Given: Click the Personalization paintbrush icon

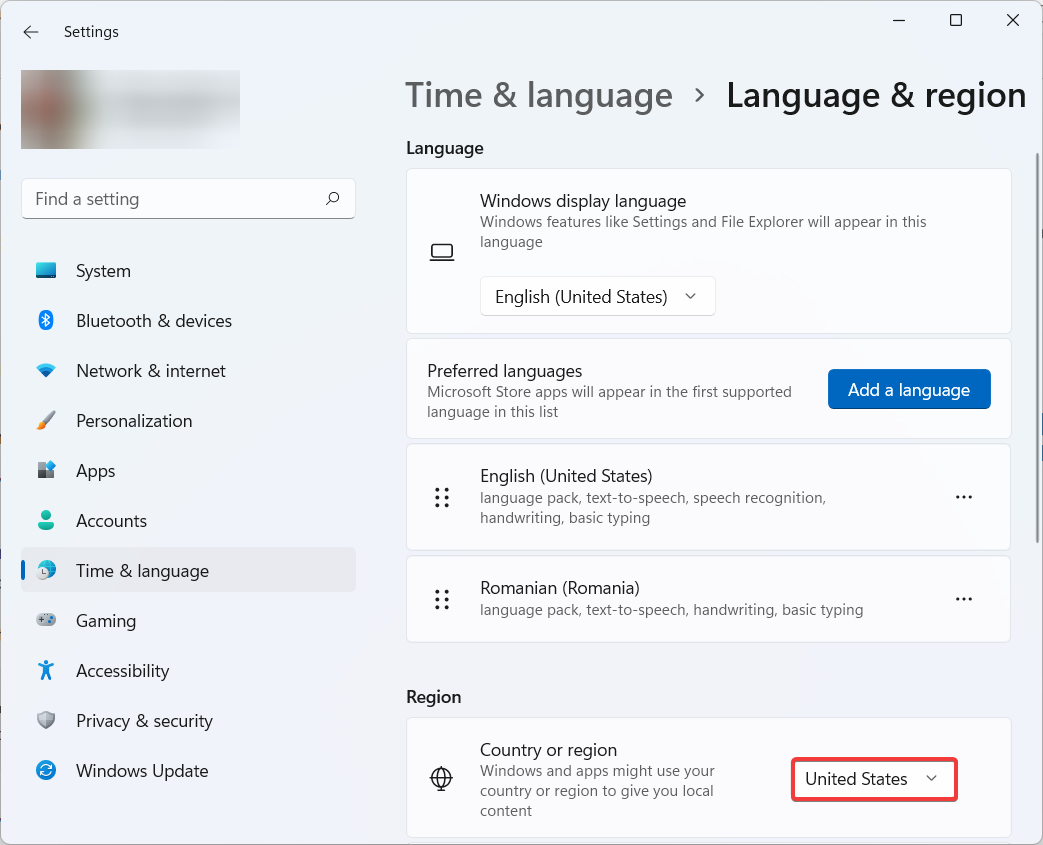Looking at the screenshot, I should click(x=46, y=421).
